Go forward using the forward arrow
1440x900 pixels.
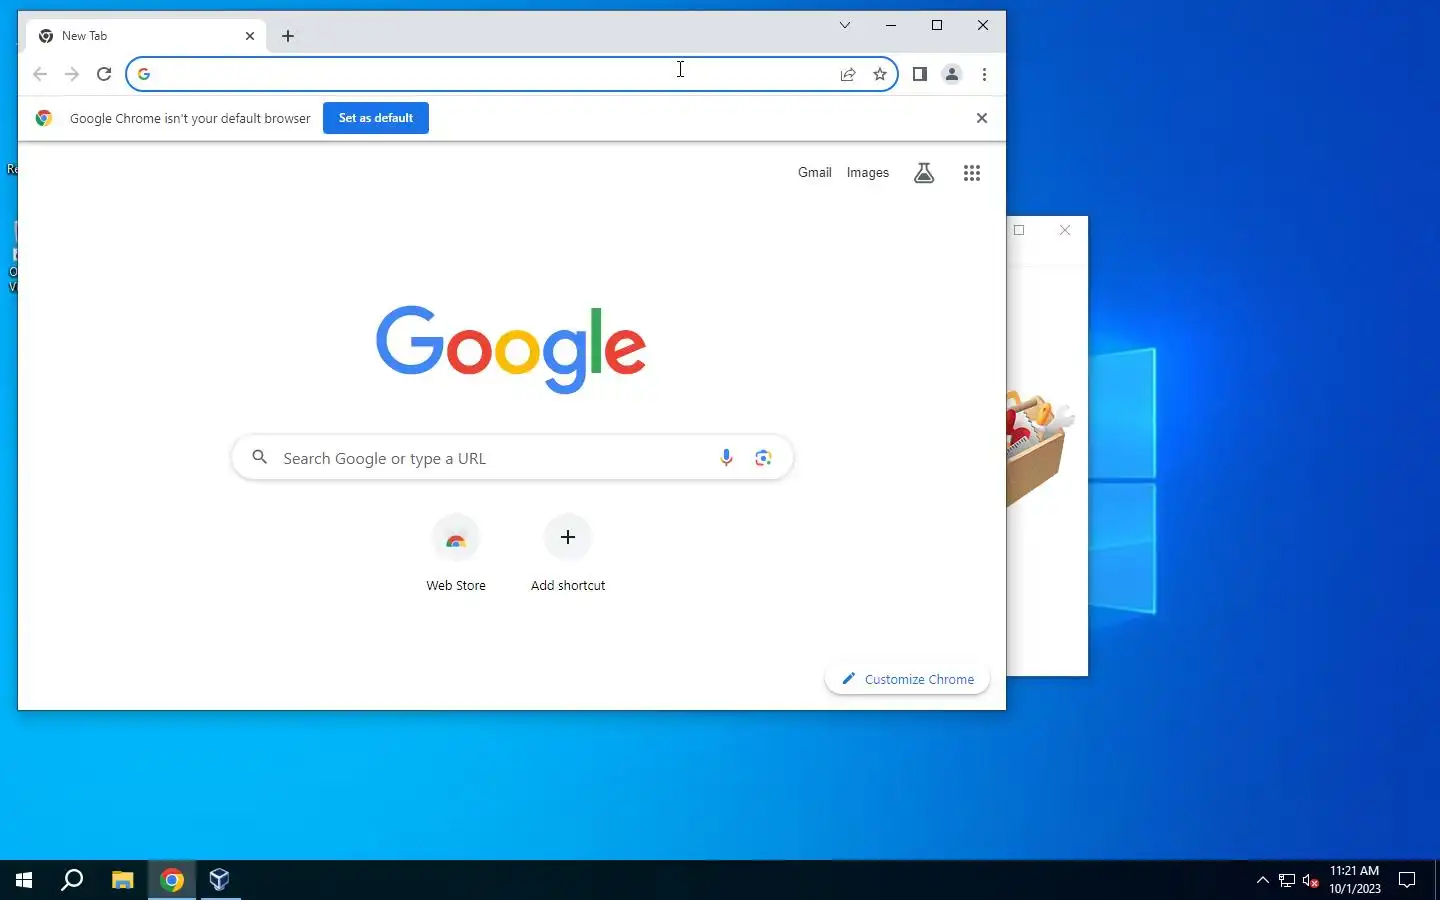[x=72, y=74]
